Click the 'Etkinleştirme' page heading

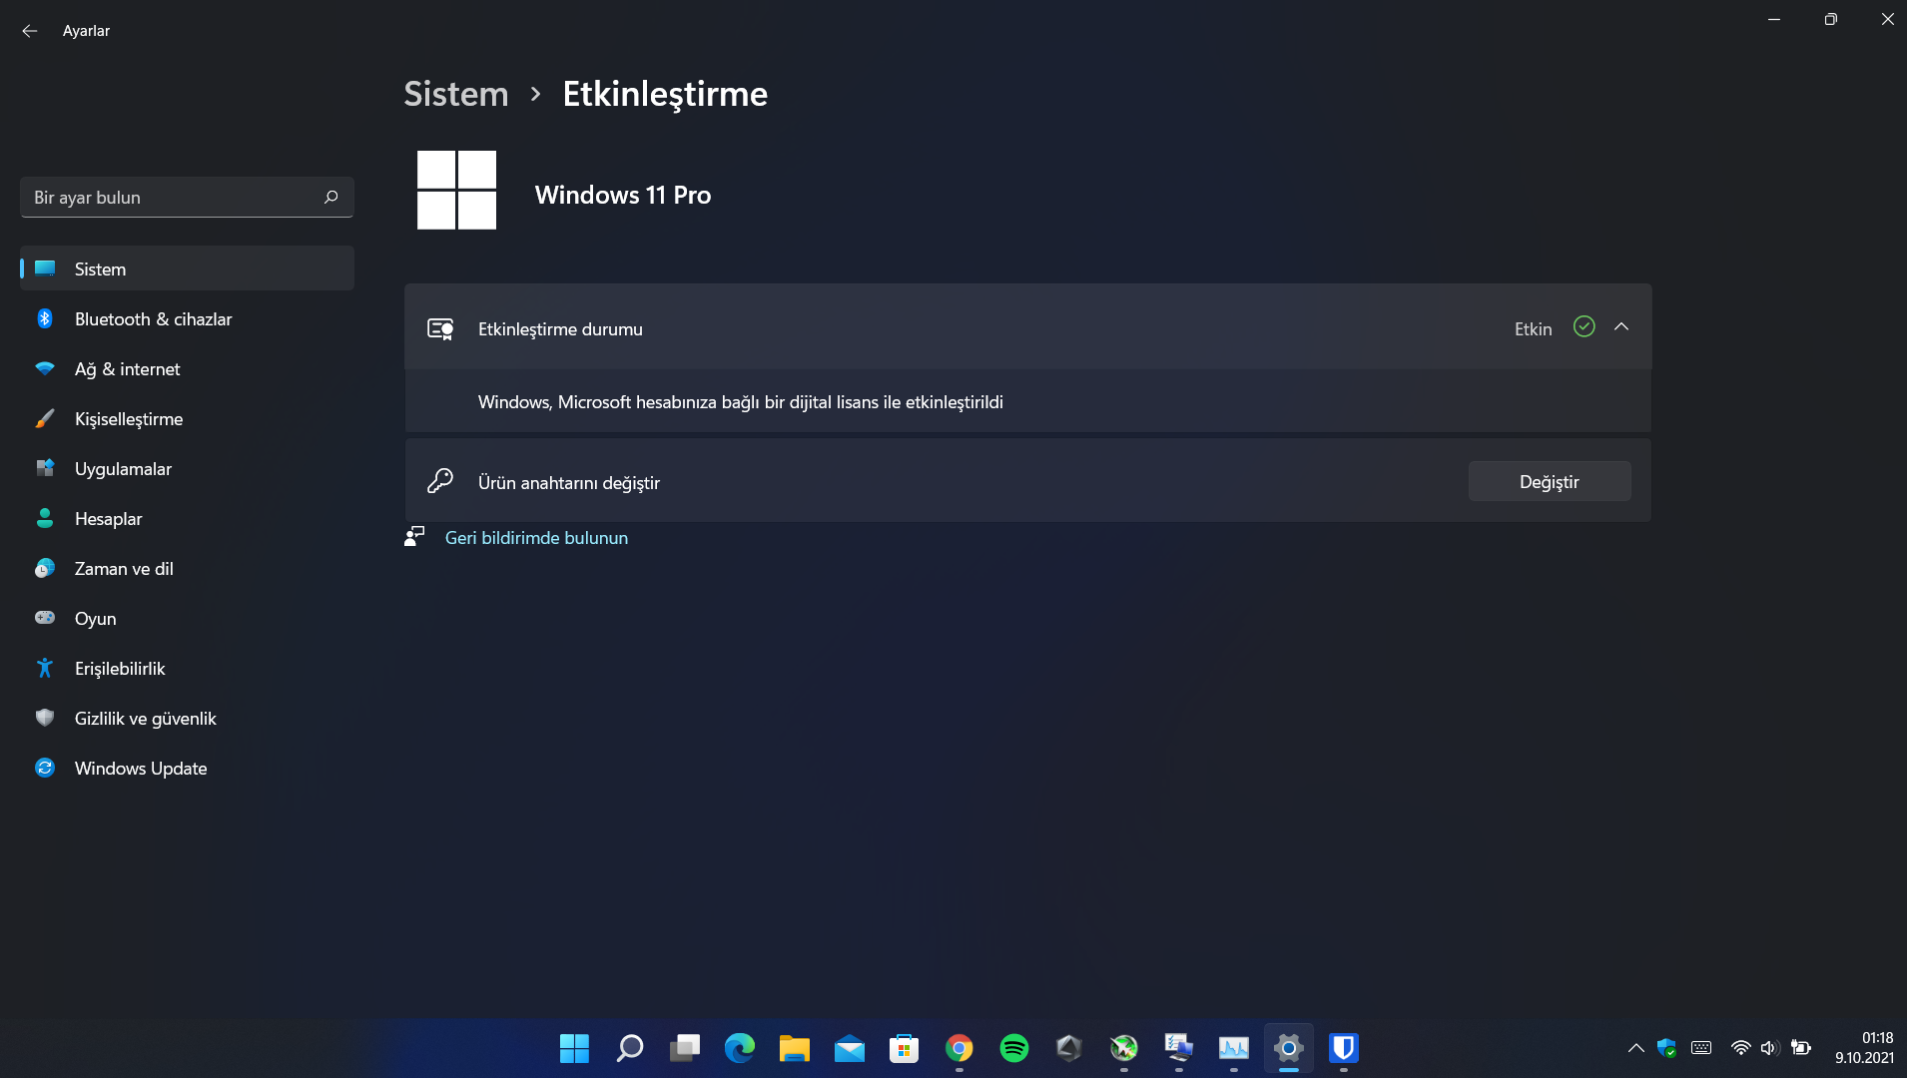coord(665,94)
